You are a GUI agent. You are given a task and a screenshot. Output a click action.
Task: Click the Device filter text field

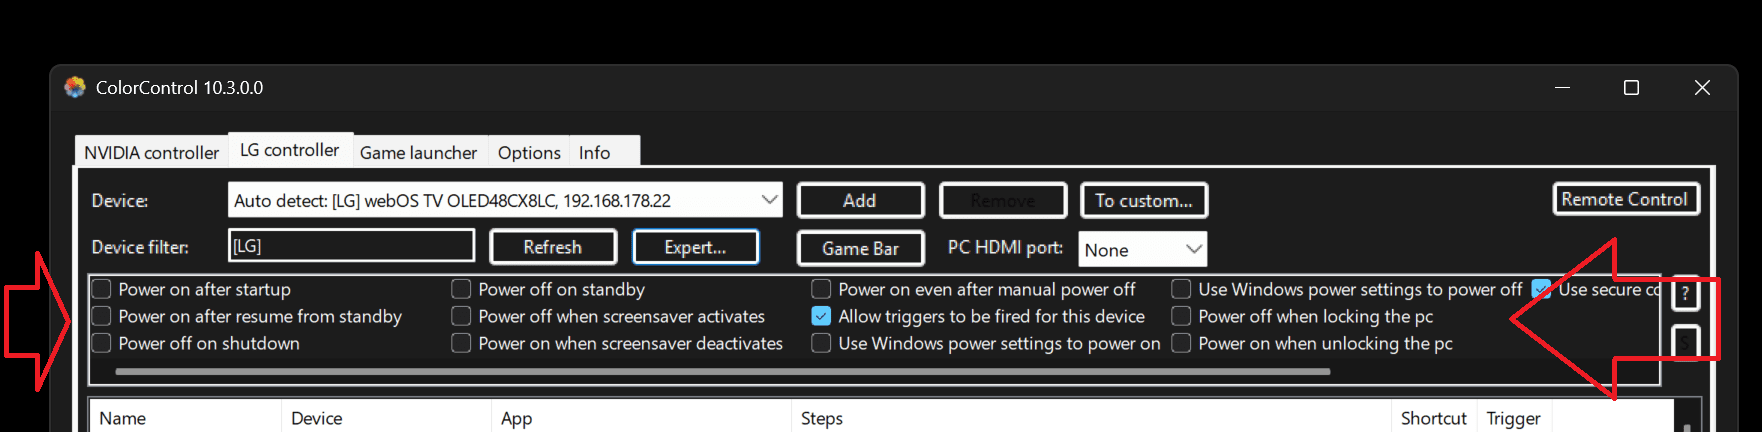[351, 246]
